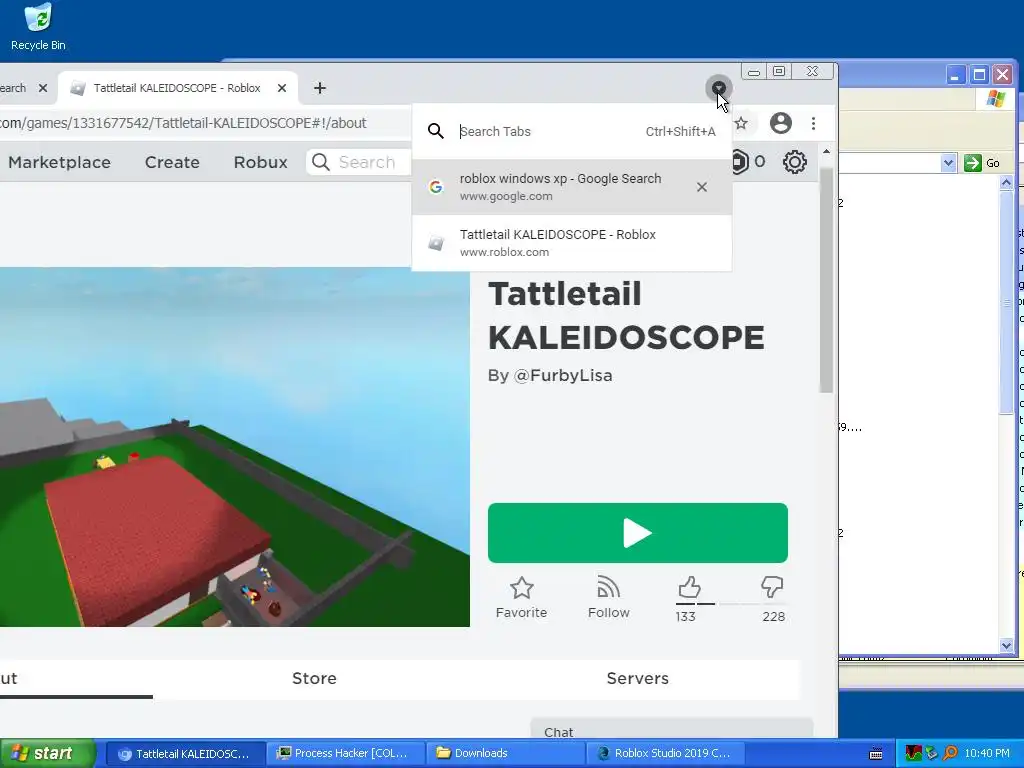Select the roblox windows xp Google Search tab entry

572,187
